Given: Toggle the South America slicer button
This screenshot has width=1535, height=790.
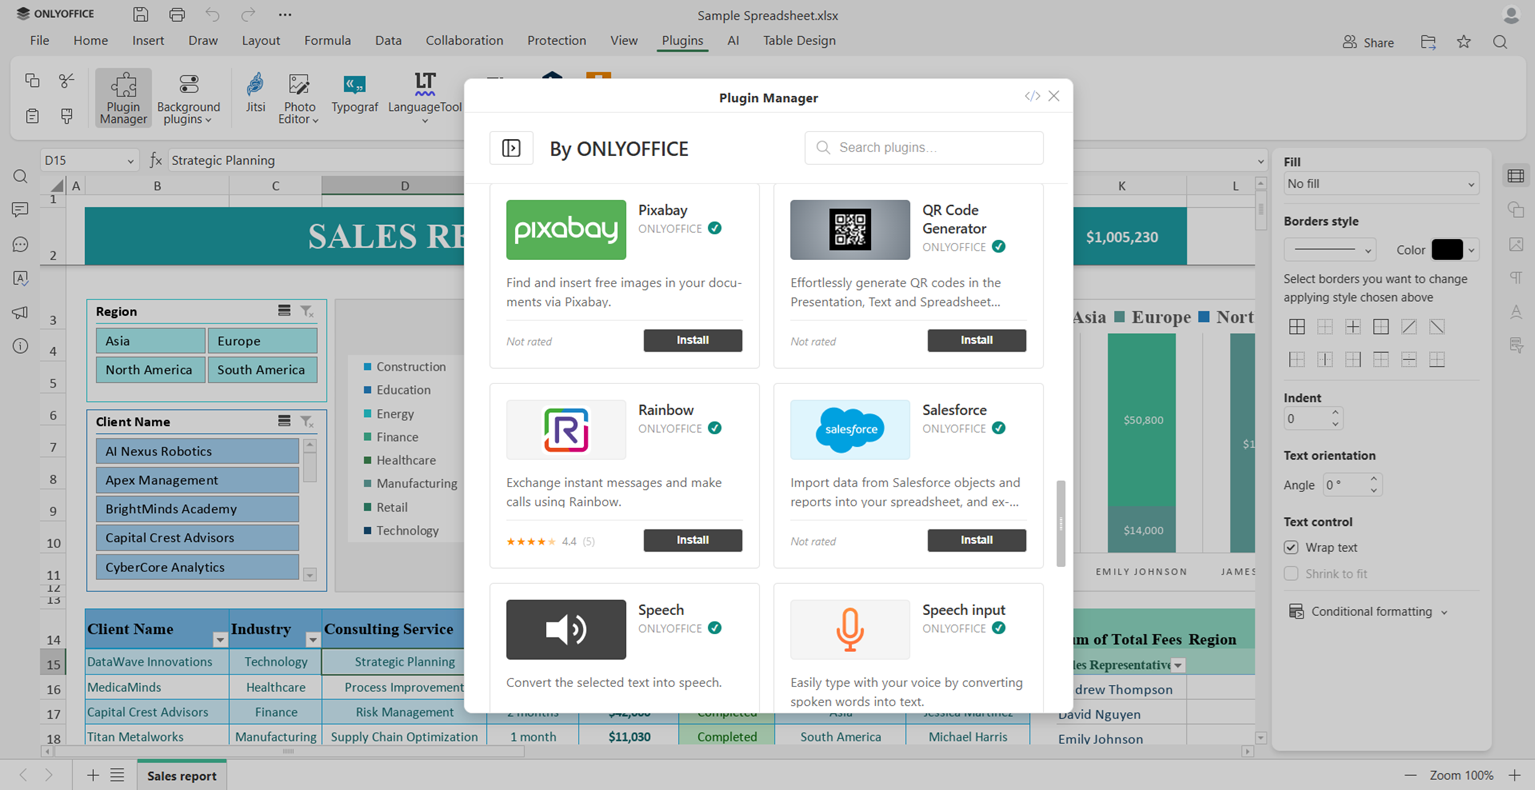Looking at the screenshot, I should click(x=262, y=370).
